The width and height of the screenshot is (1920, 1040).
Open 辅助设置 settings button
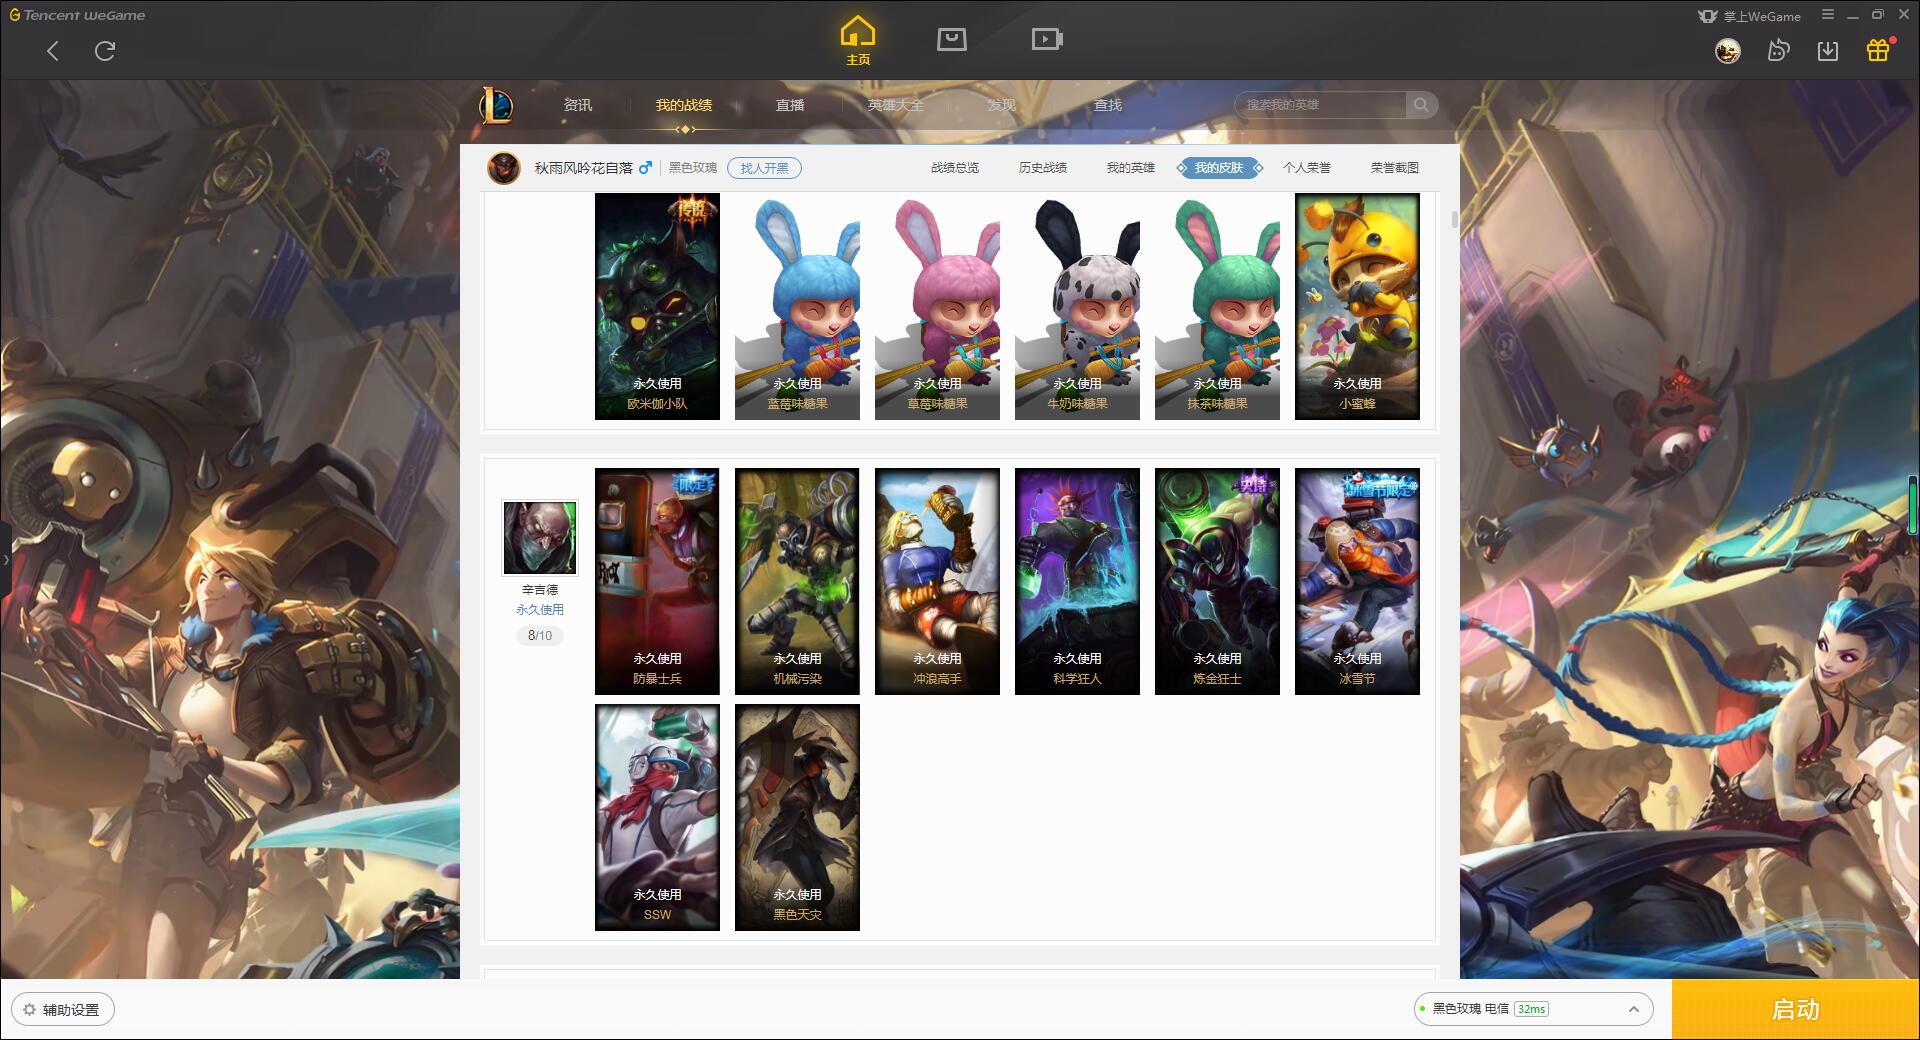pyautogui.click(x=62, y=1010)
